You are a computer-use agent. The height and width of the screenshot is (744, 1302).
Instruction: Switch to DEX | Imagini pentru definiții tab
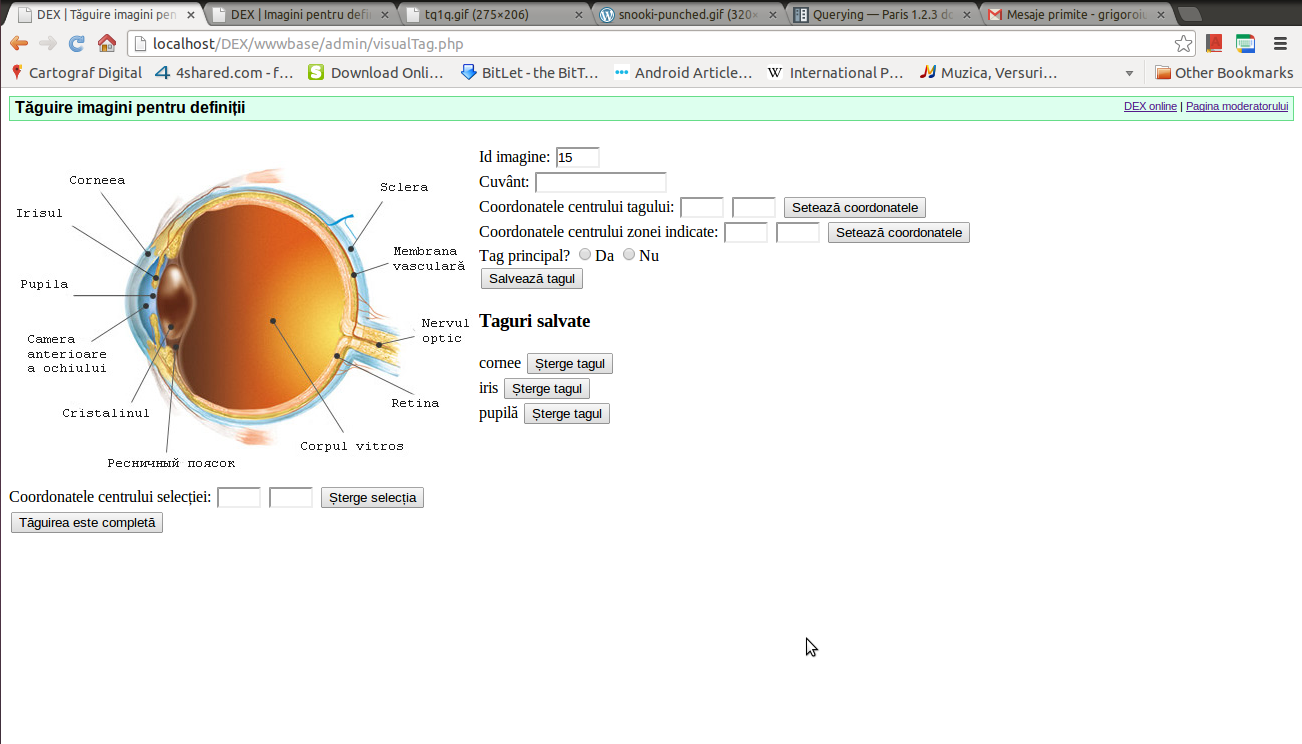click(x=300, y=15)
